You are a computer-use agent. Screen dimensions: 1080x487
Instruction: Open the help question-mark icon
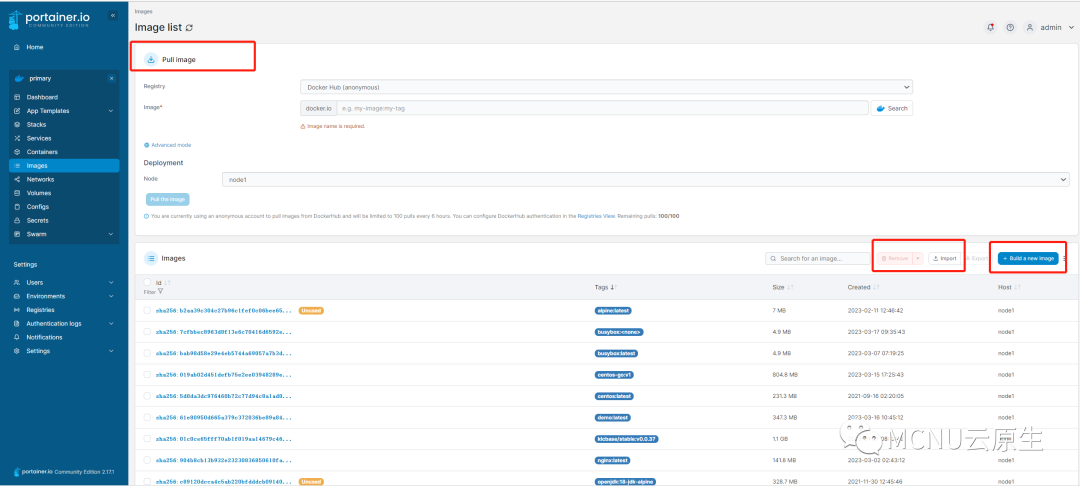(x=1010, y=28)
